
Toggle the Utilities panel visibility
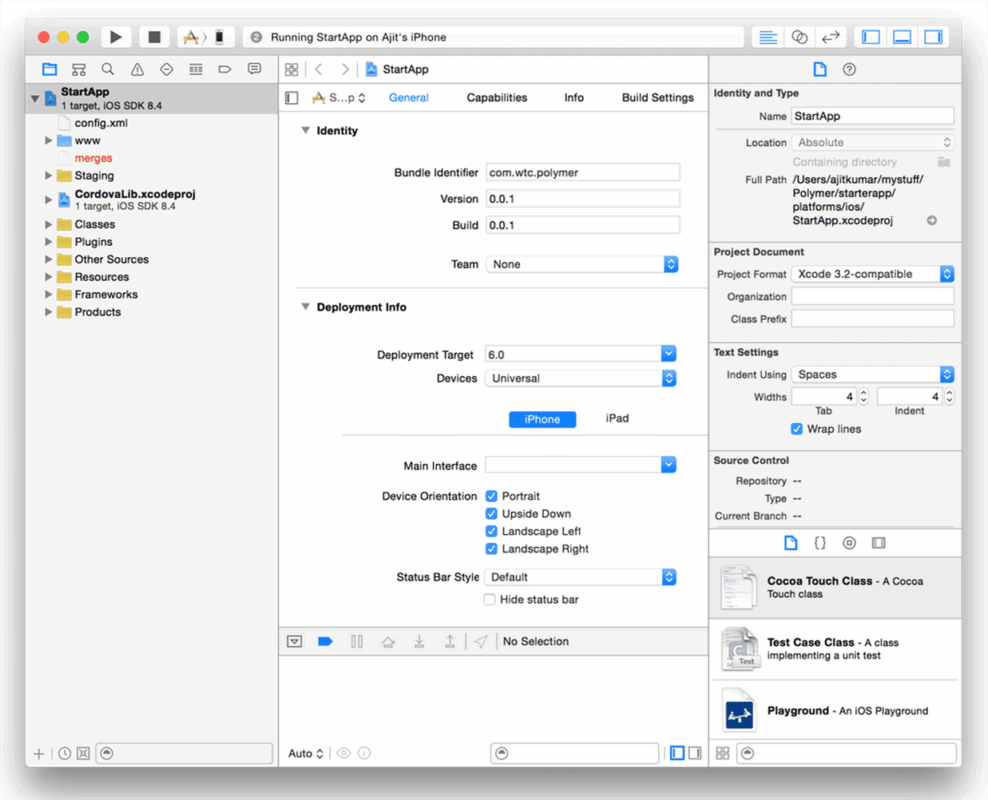coord(933,37)
